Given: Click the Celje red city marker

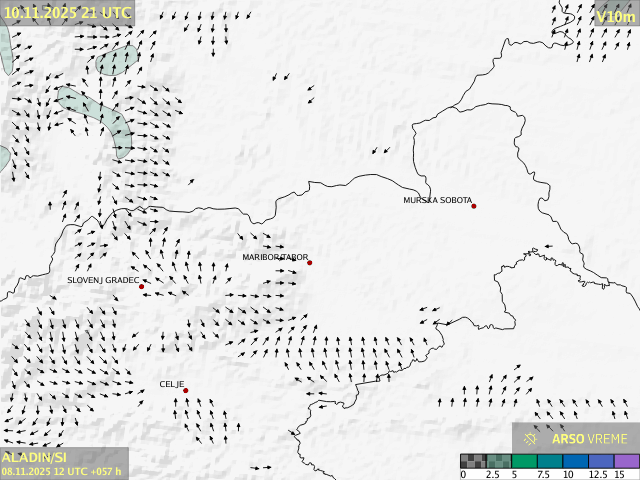Looking at the screenshot, I should click(186, 391).
